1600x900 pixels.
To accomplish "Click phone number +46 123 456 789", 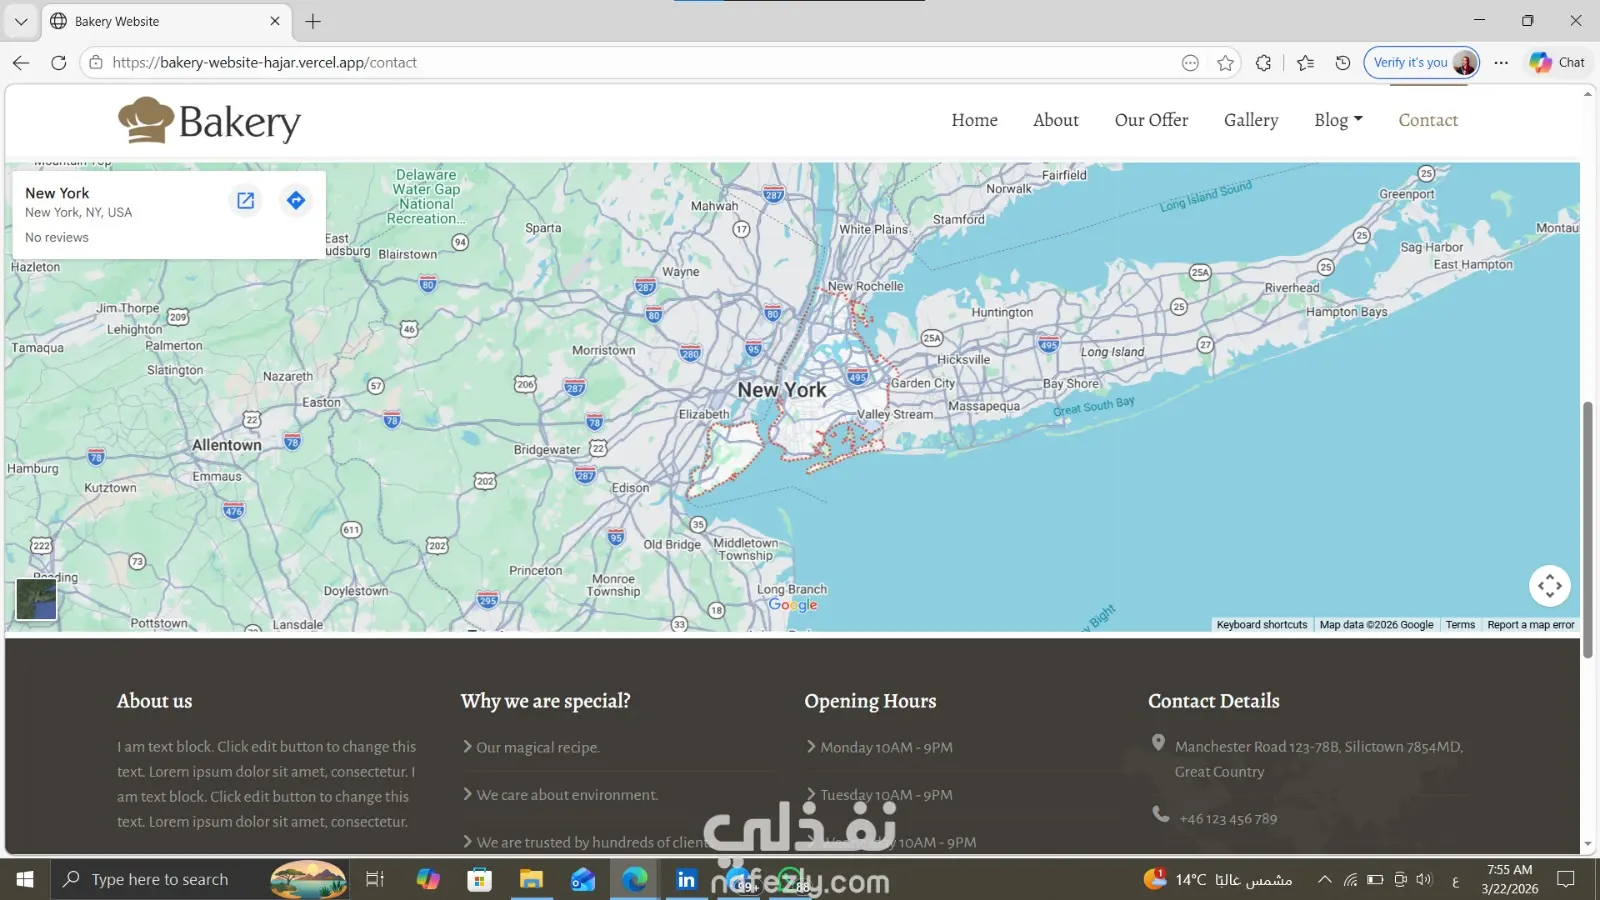I will [1228, 819].
